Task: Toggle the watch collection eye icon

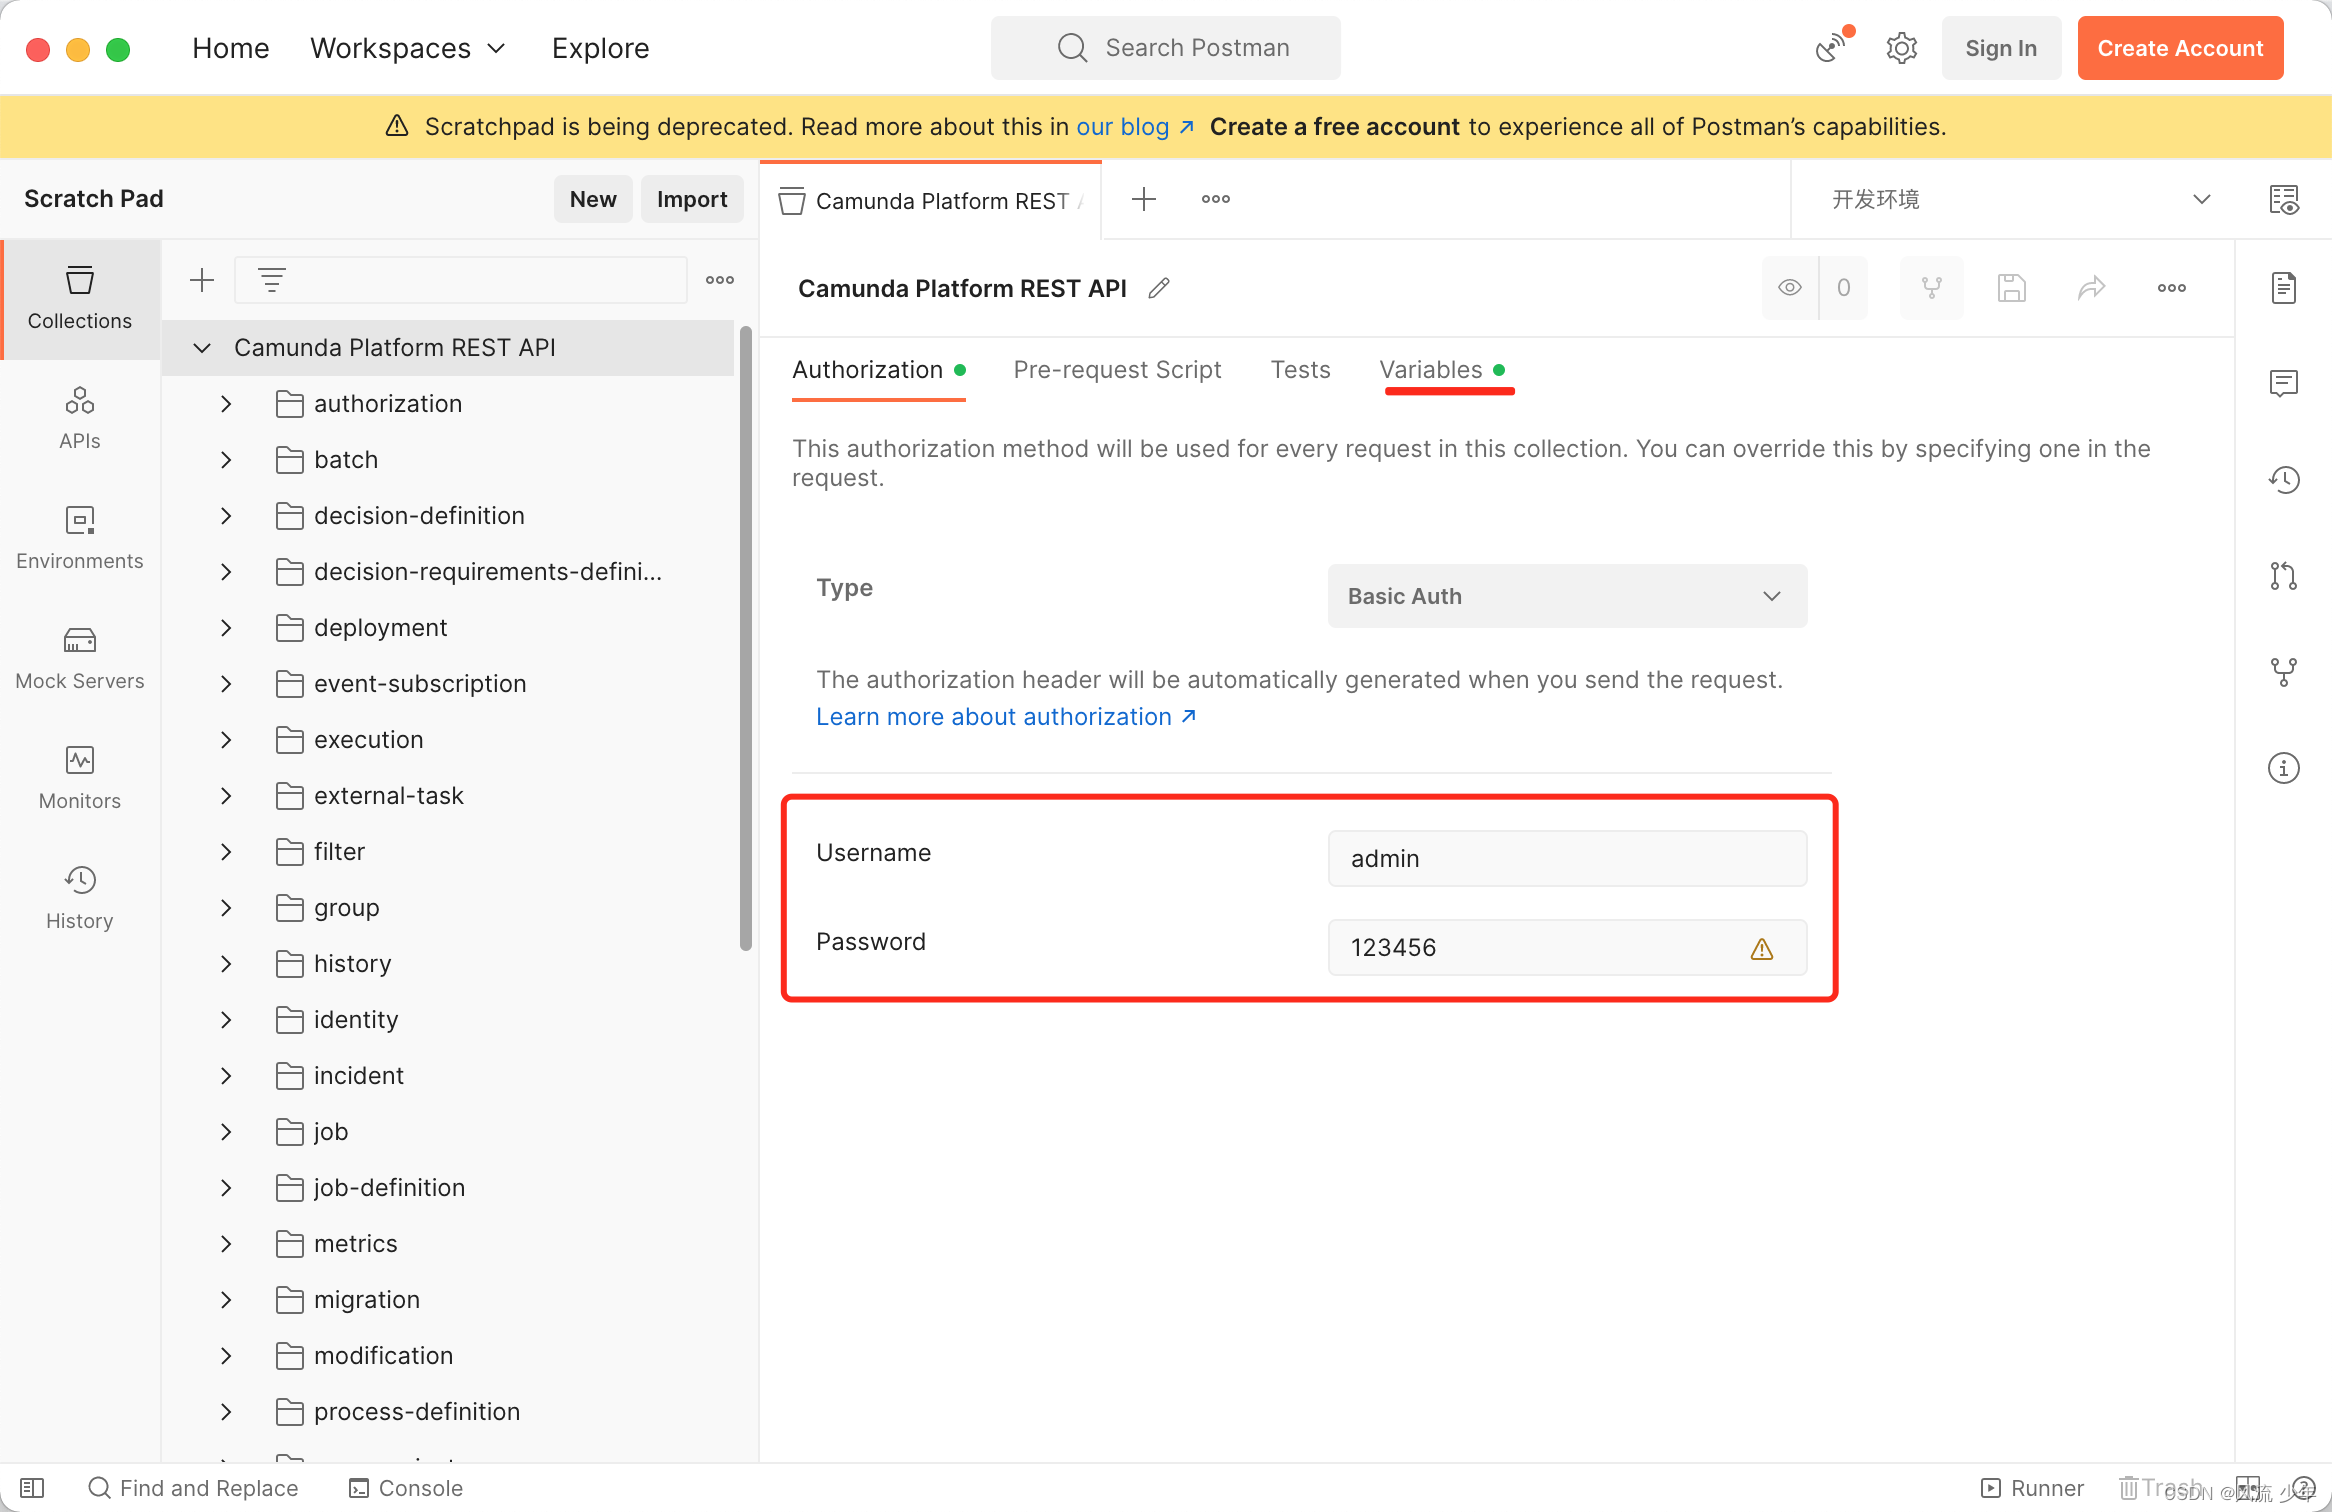Action: (x=1790, y=288)
